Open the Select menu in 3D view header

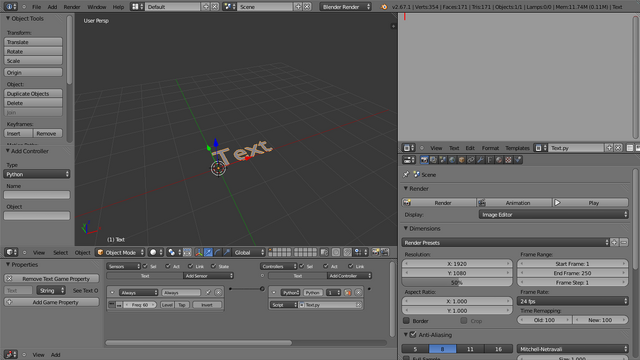pyautogui.click(x=60, y=252)
